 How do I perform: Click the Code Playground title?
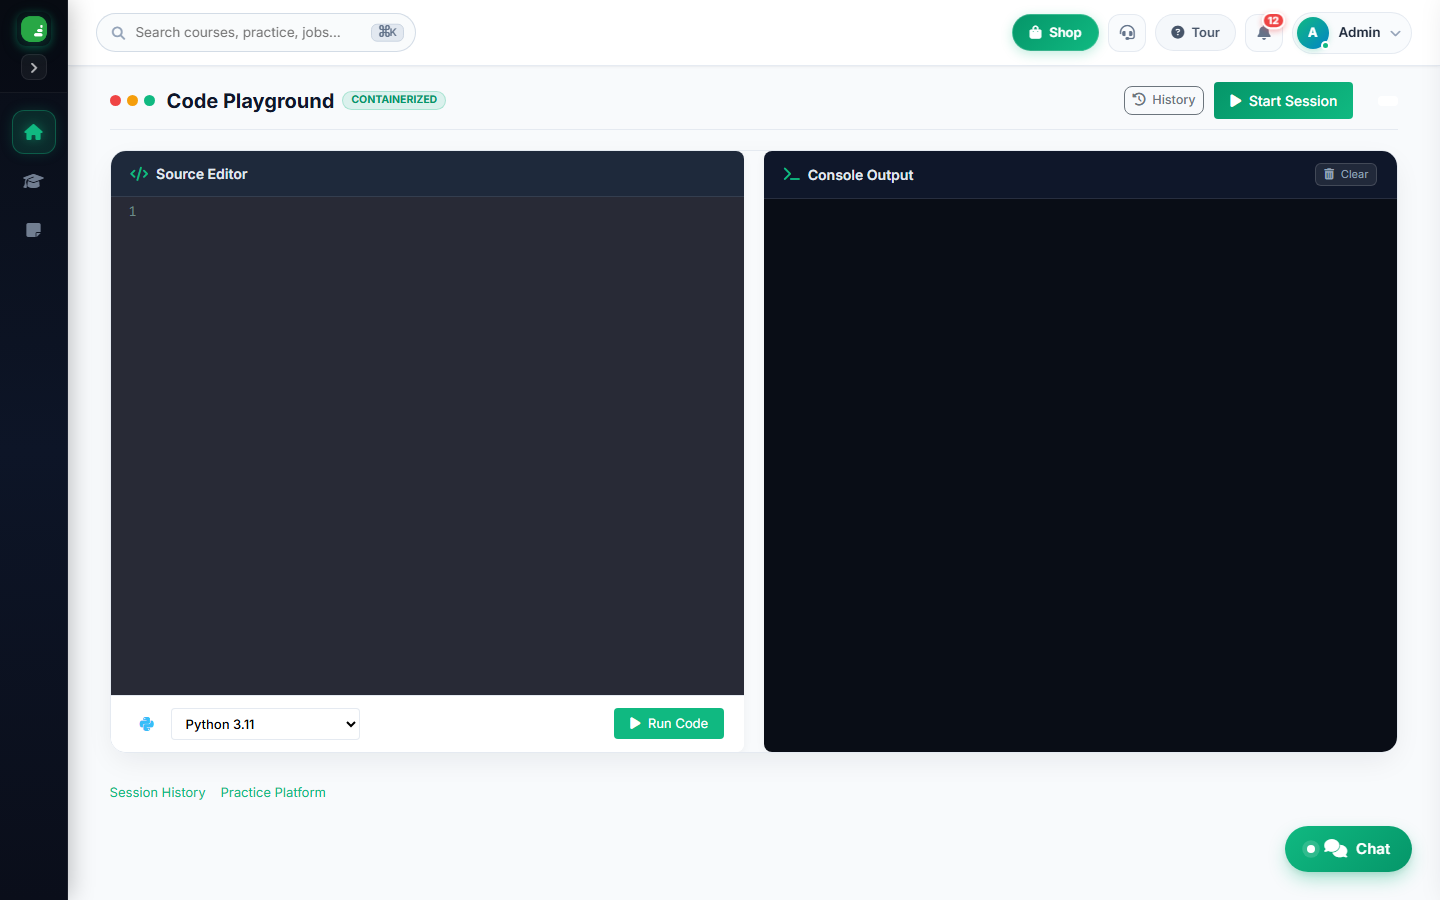pos(250,101)
